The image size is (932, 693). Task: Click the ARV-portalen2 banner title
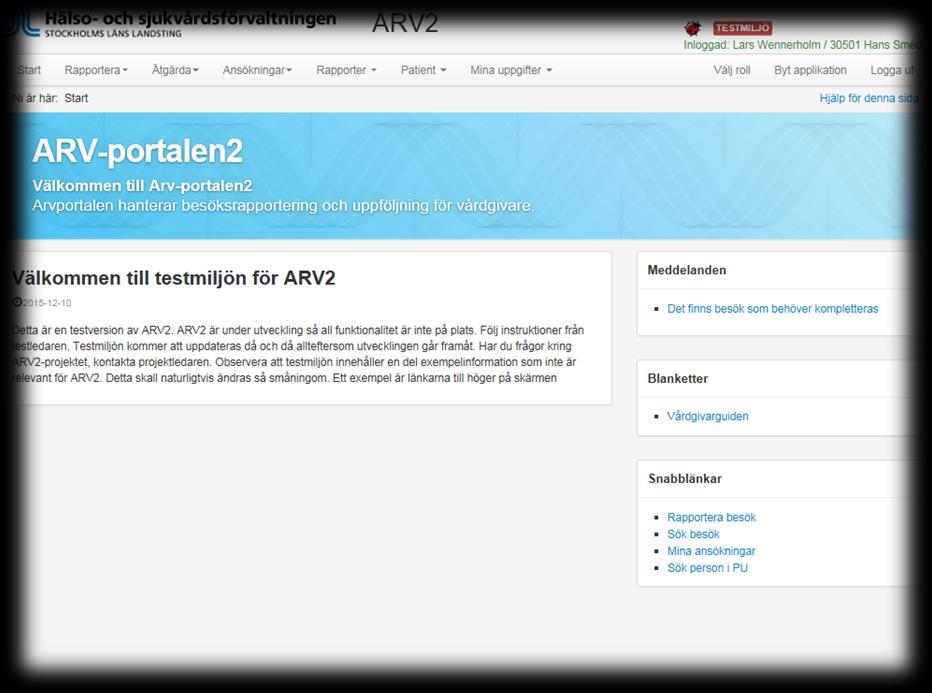(x=137, y=151)
